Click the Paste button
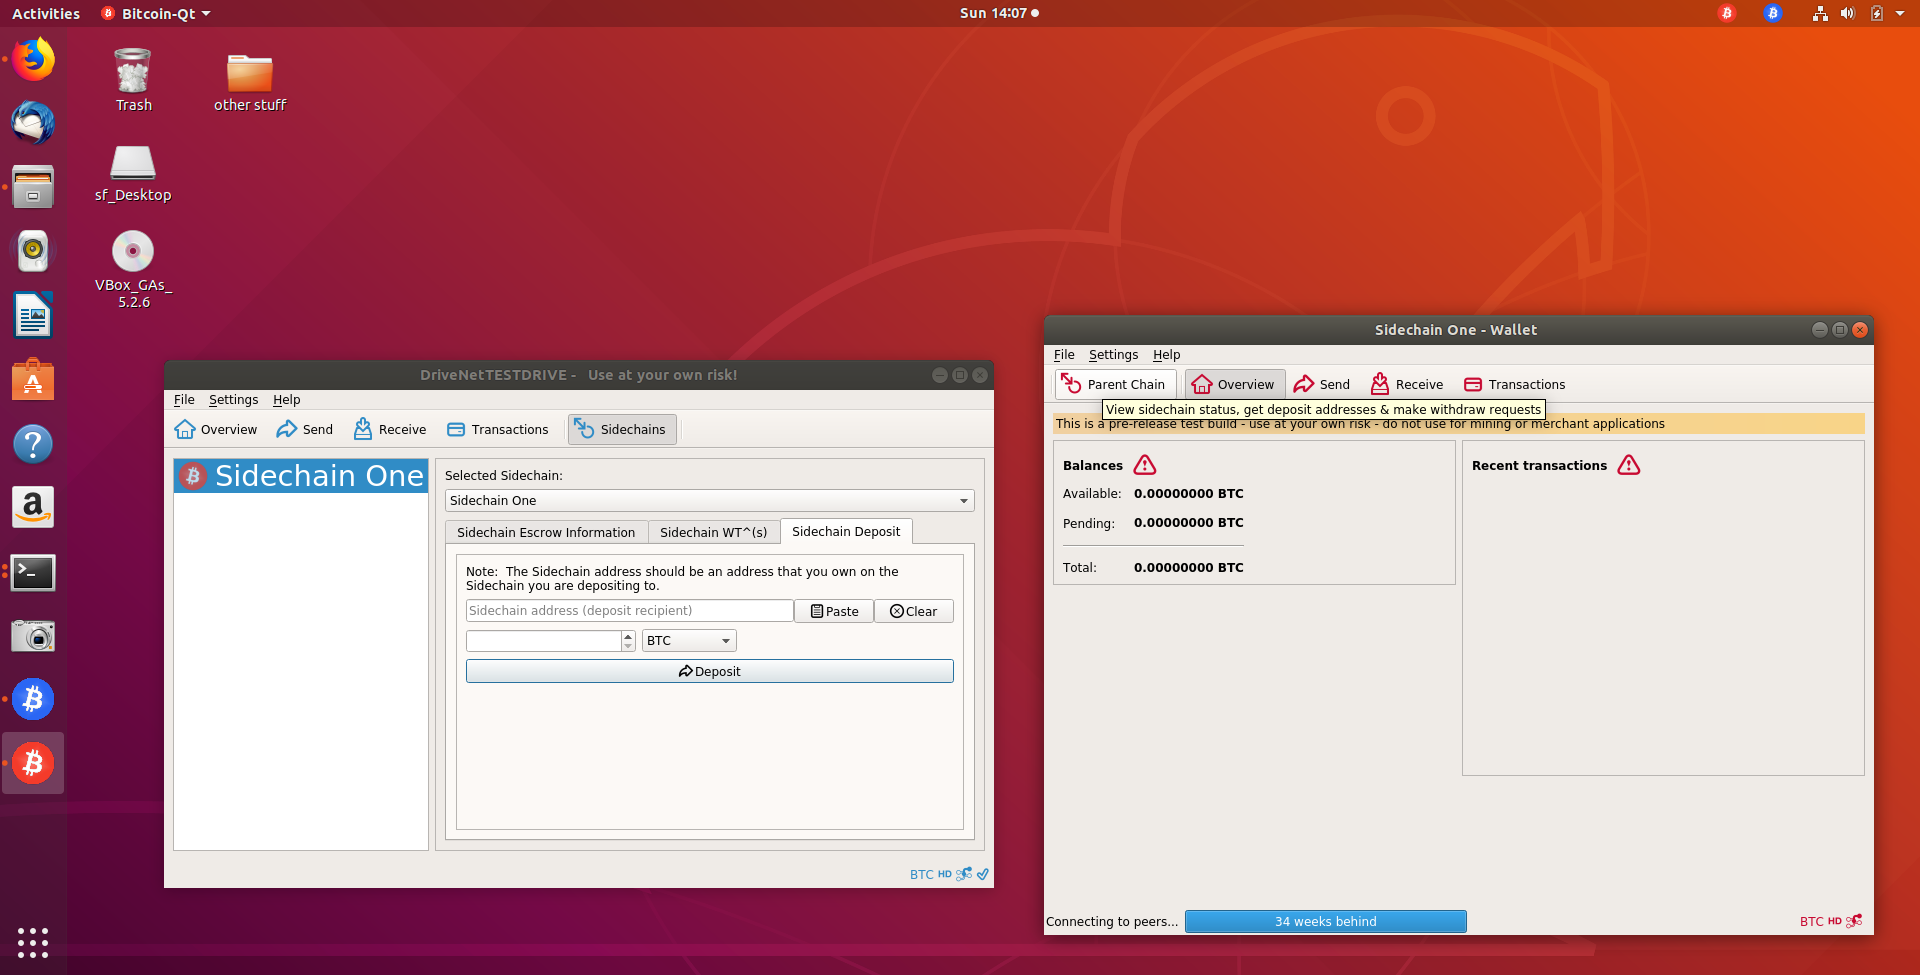Image resolution: width=1920 pixels, height=975 pixels. (834, 611)
